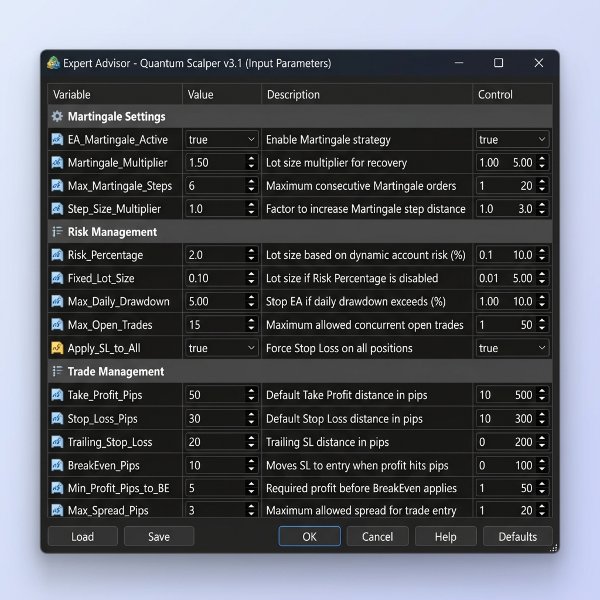Click the icon next to BreakEven_Pips
This screenshot has width=600, height=600.
pyautogui.click(x=57, y=465)
